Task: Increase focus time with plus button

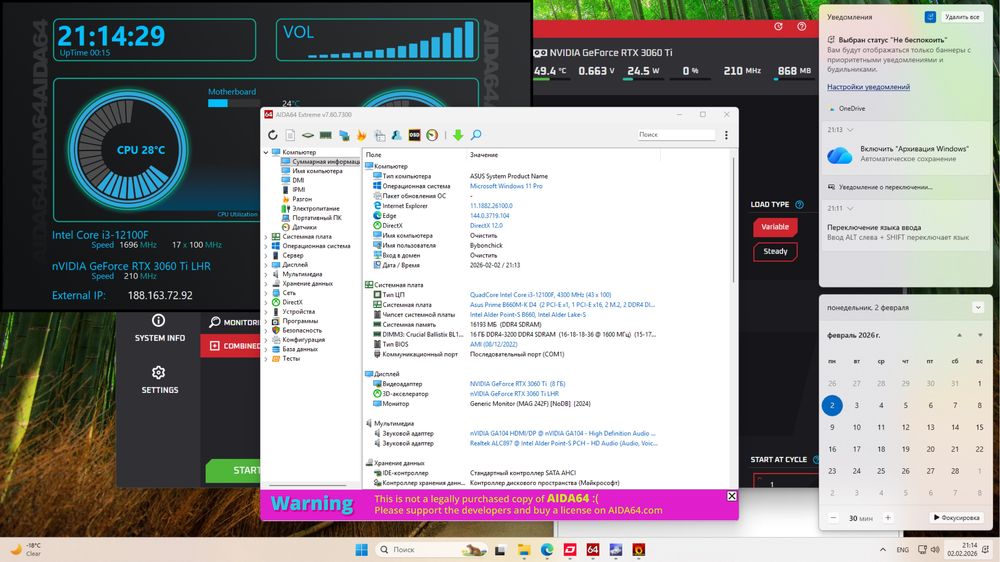Action: coord(887,517)
